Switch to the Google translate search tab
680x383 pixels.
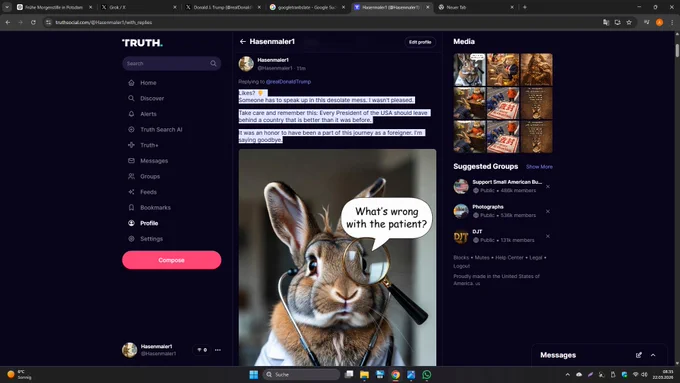coord(306,7)
